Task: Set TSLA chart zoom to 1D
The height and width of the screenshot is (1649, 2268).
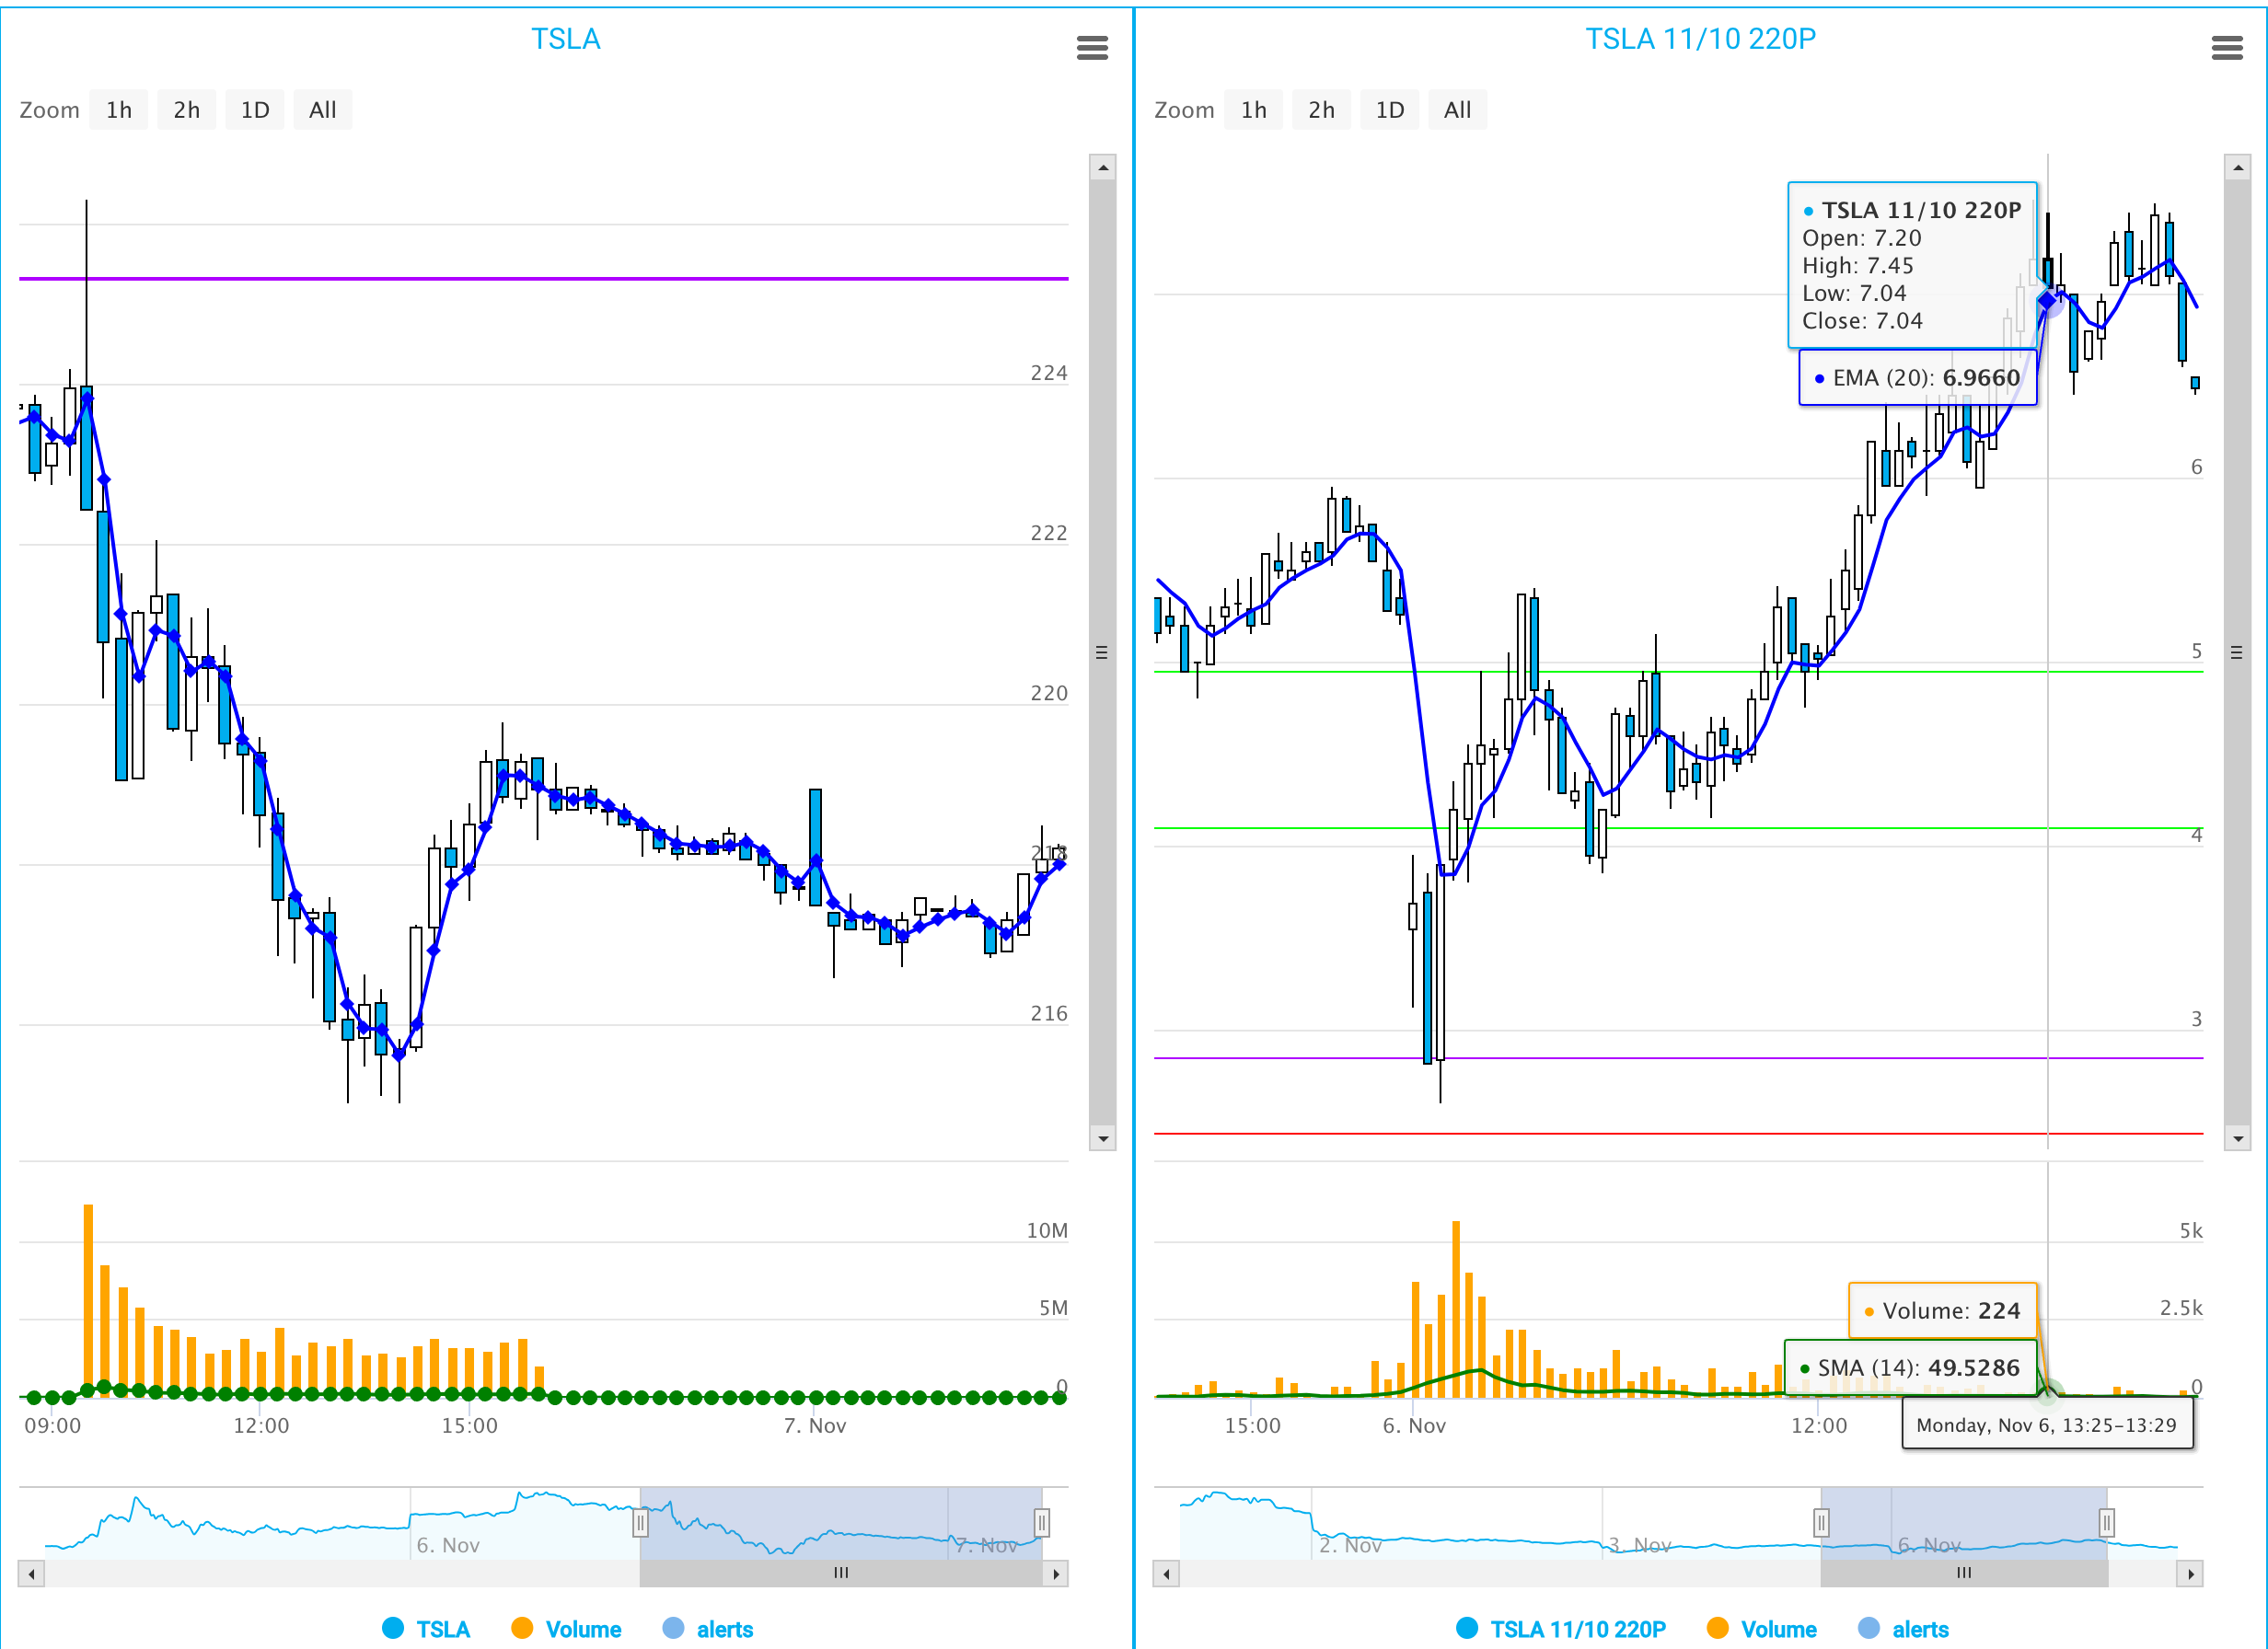Action: pos(255,110)
